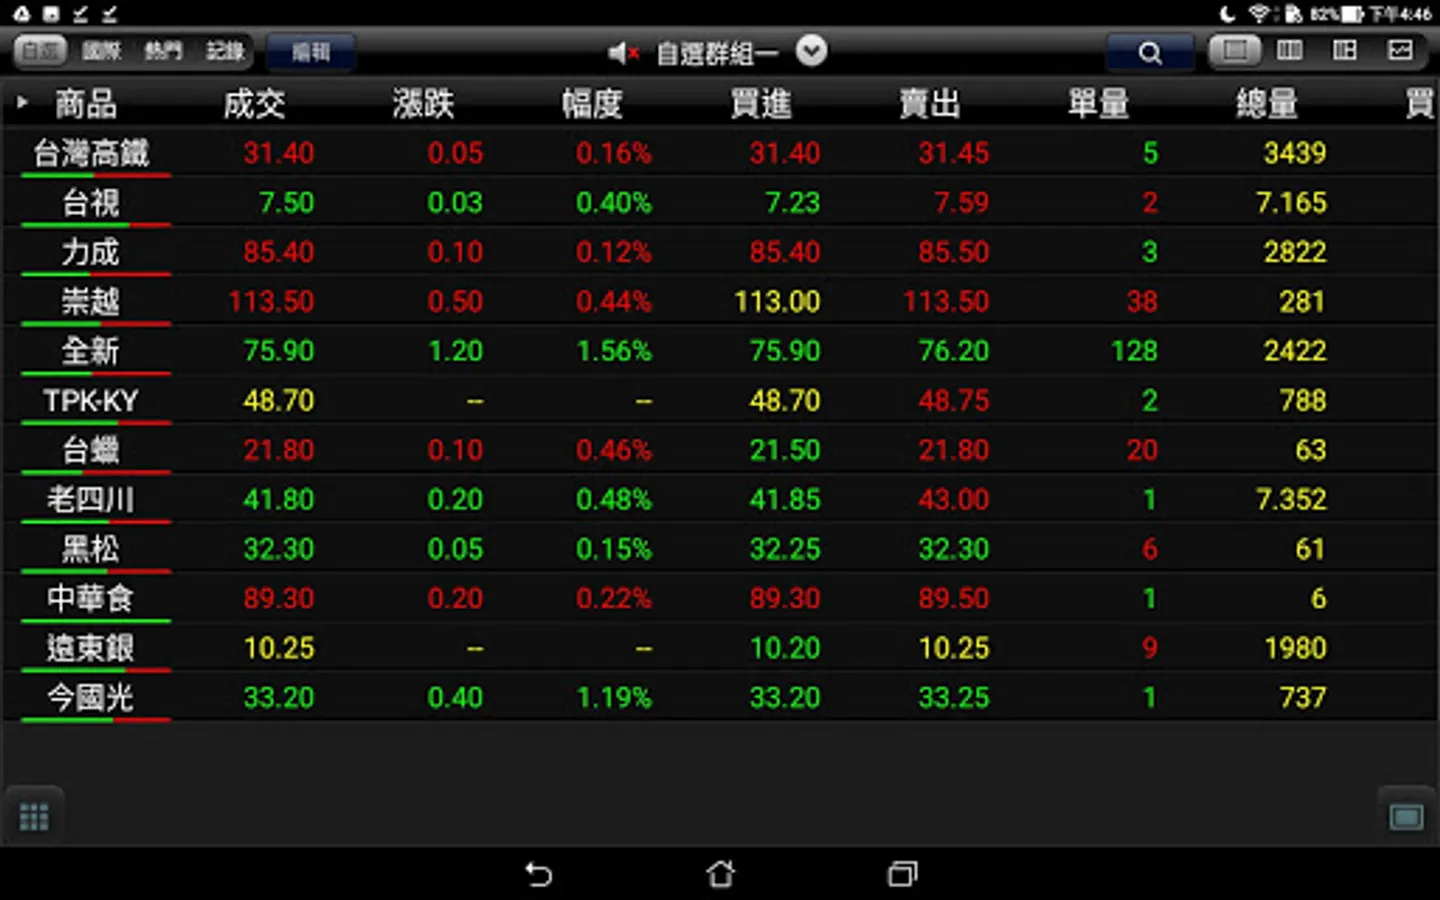Tap the Wi-Fi status bar icon
The image size is (1440, 900).
[x=1260, y=13]
